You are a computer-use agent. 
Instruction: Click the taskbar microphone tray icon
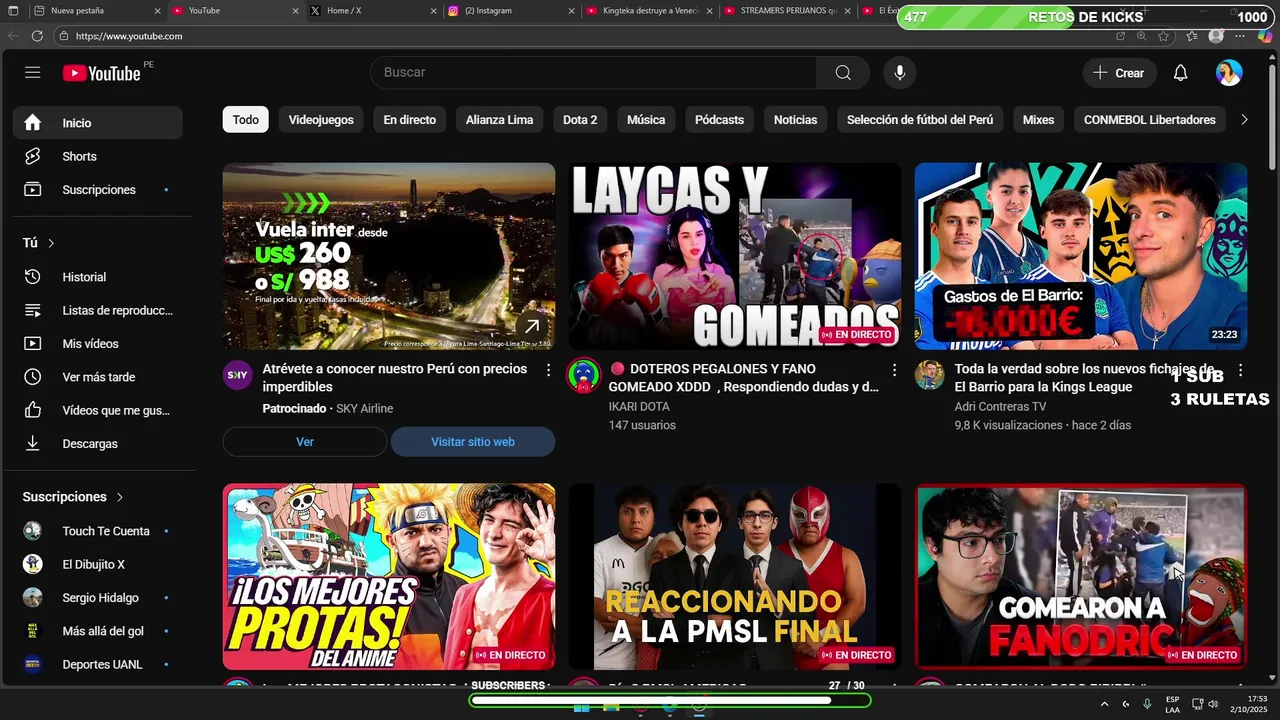pyautogui.click(x=1147, y=704)
